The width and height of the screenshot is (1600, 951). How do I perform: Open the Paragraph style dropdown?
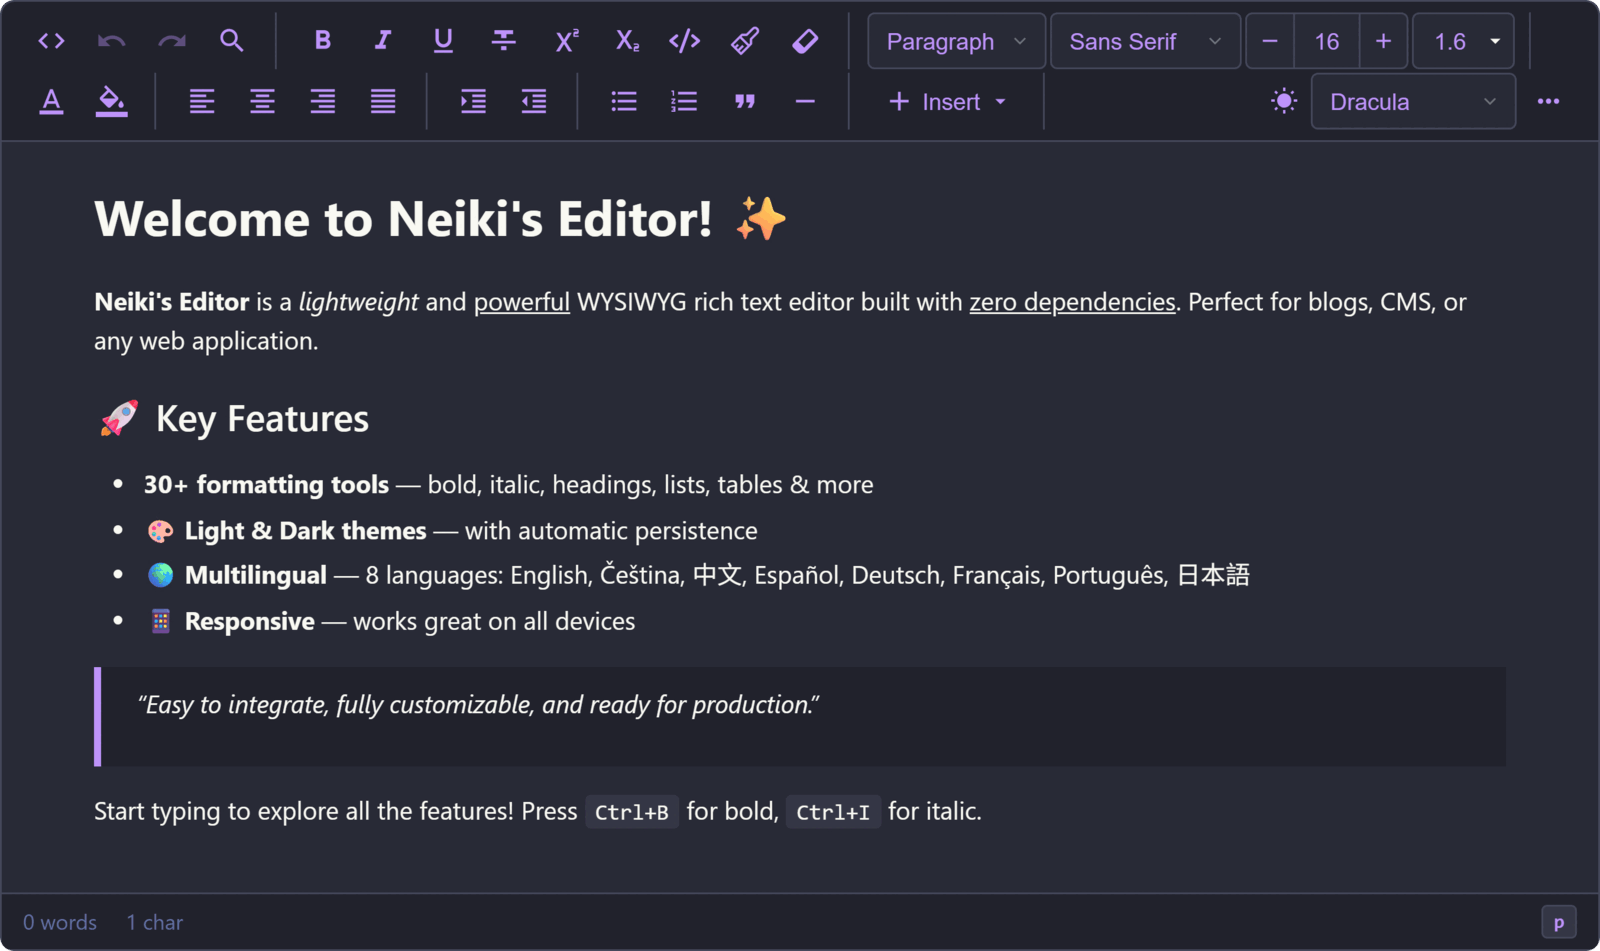click(956, 41)
